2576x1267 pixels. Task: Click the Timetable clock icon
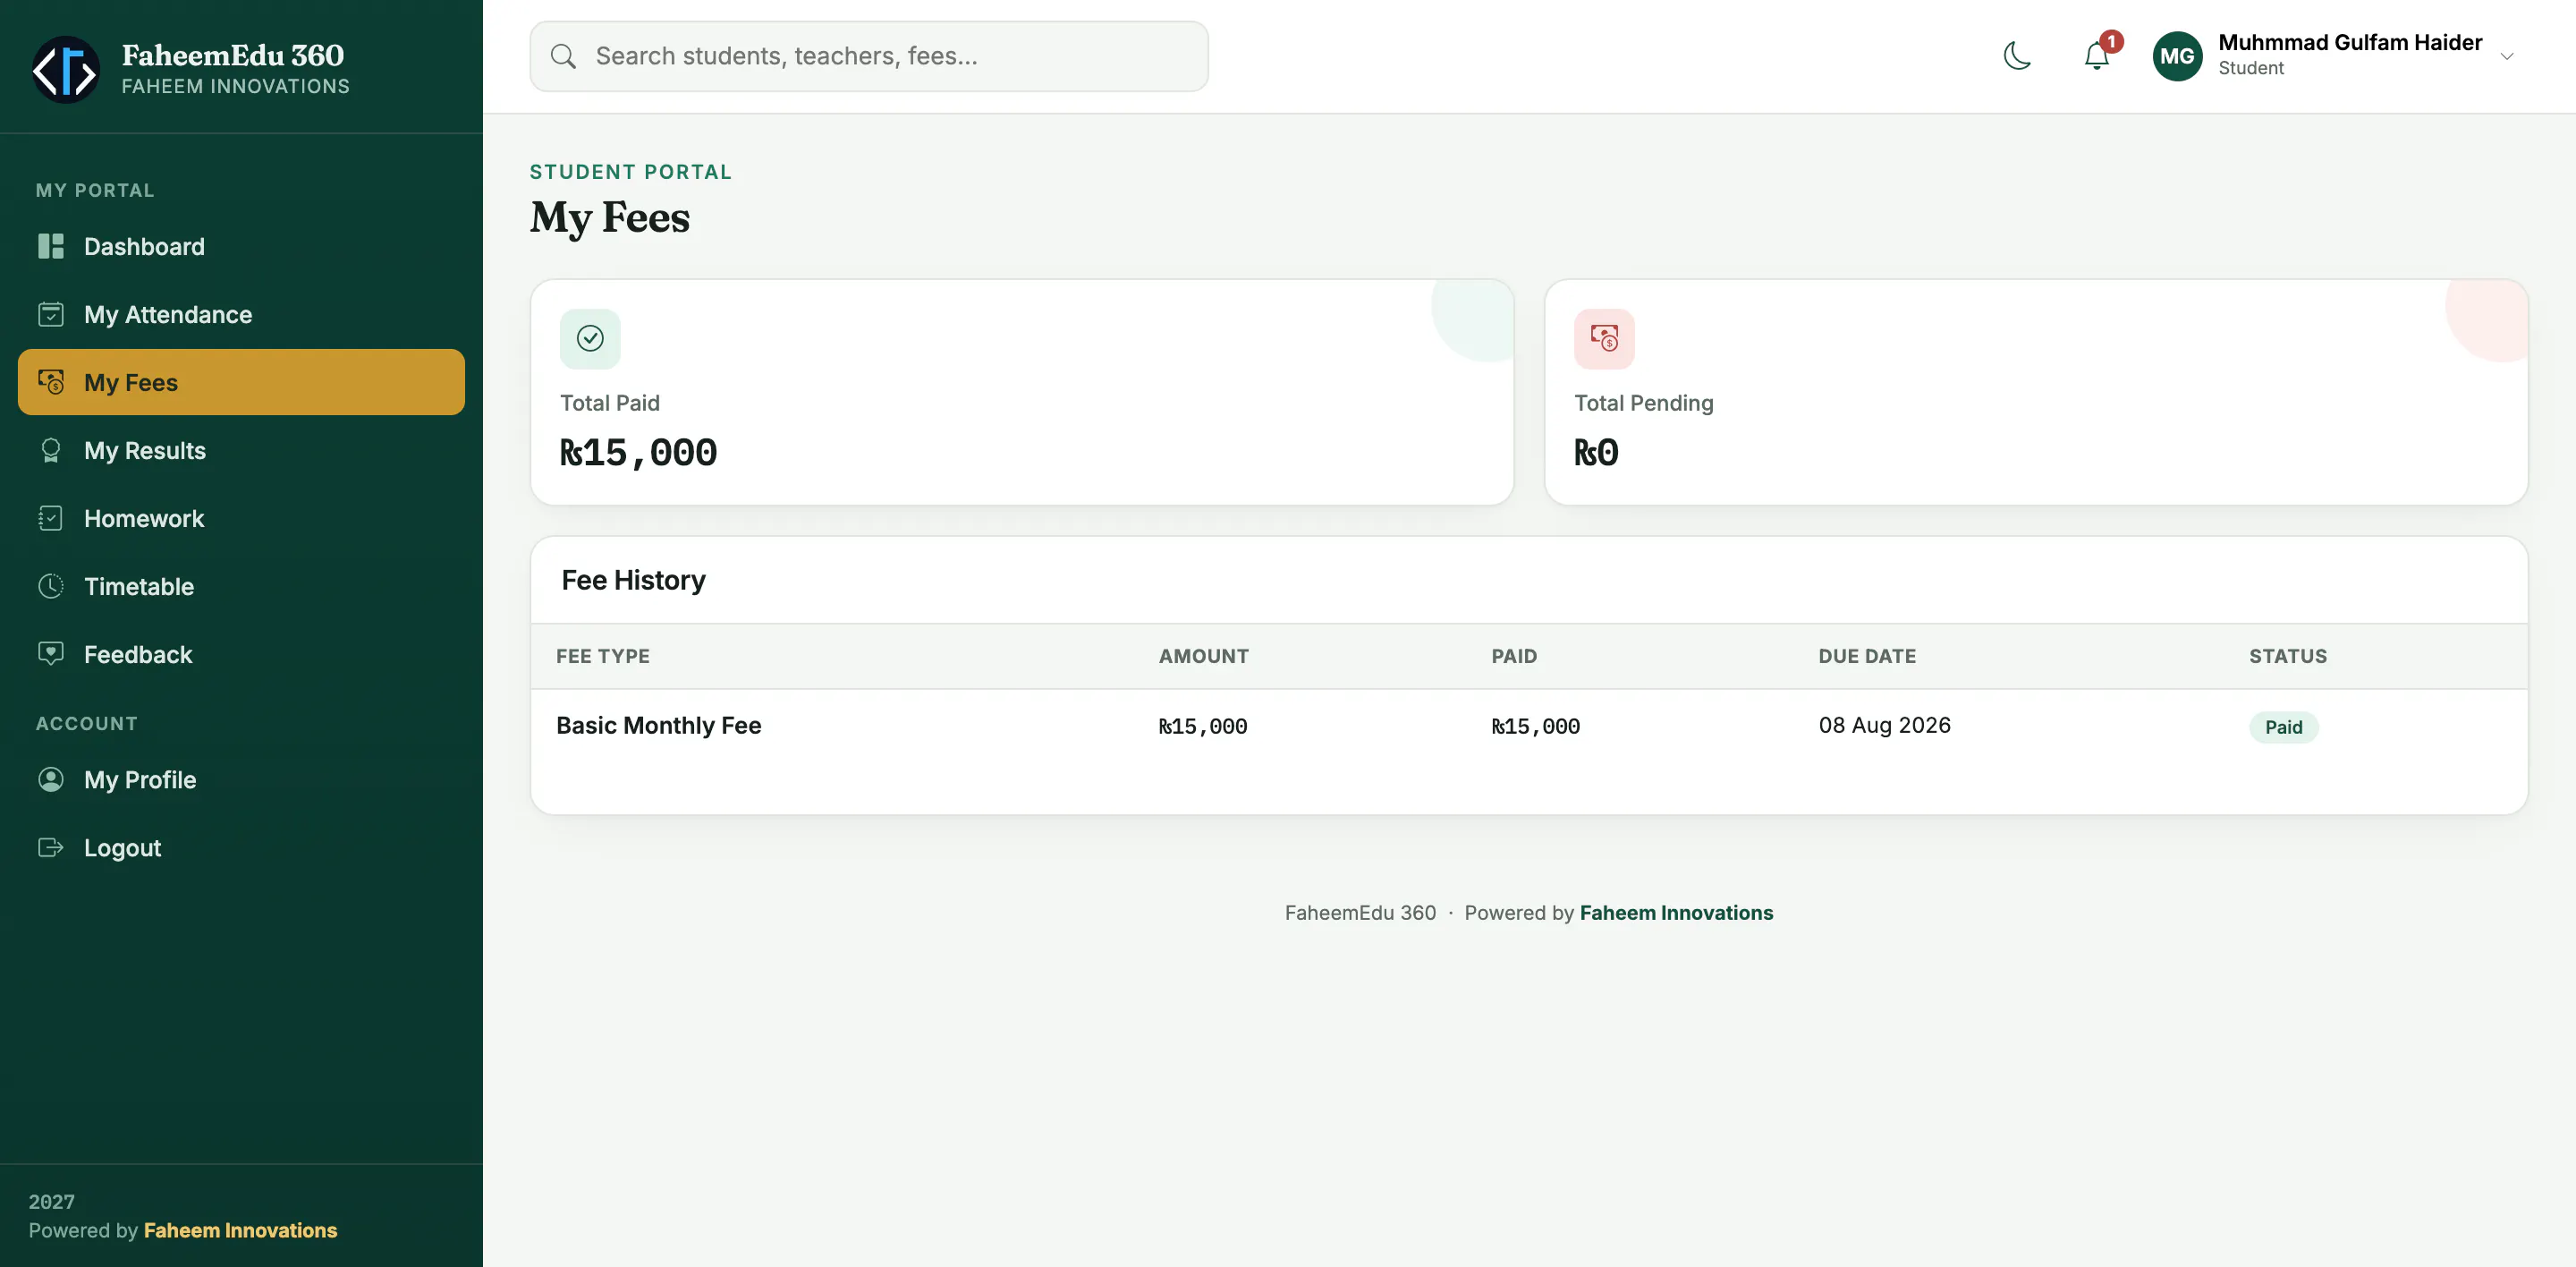pyautogui.click(x=51, y=586)
